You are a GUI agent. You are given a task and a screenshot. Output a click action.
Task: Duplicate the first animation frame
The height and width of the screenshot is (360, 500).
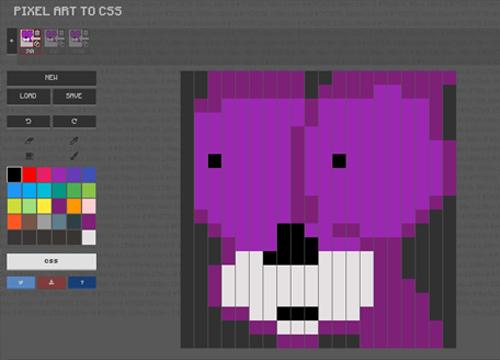click(37, 43)
